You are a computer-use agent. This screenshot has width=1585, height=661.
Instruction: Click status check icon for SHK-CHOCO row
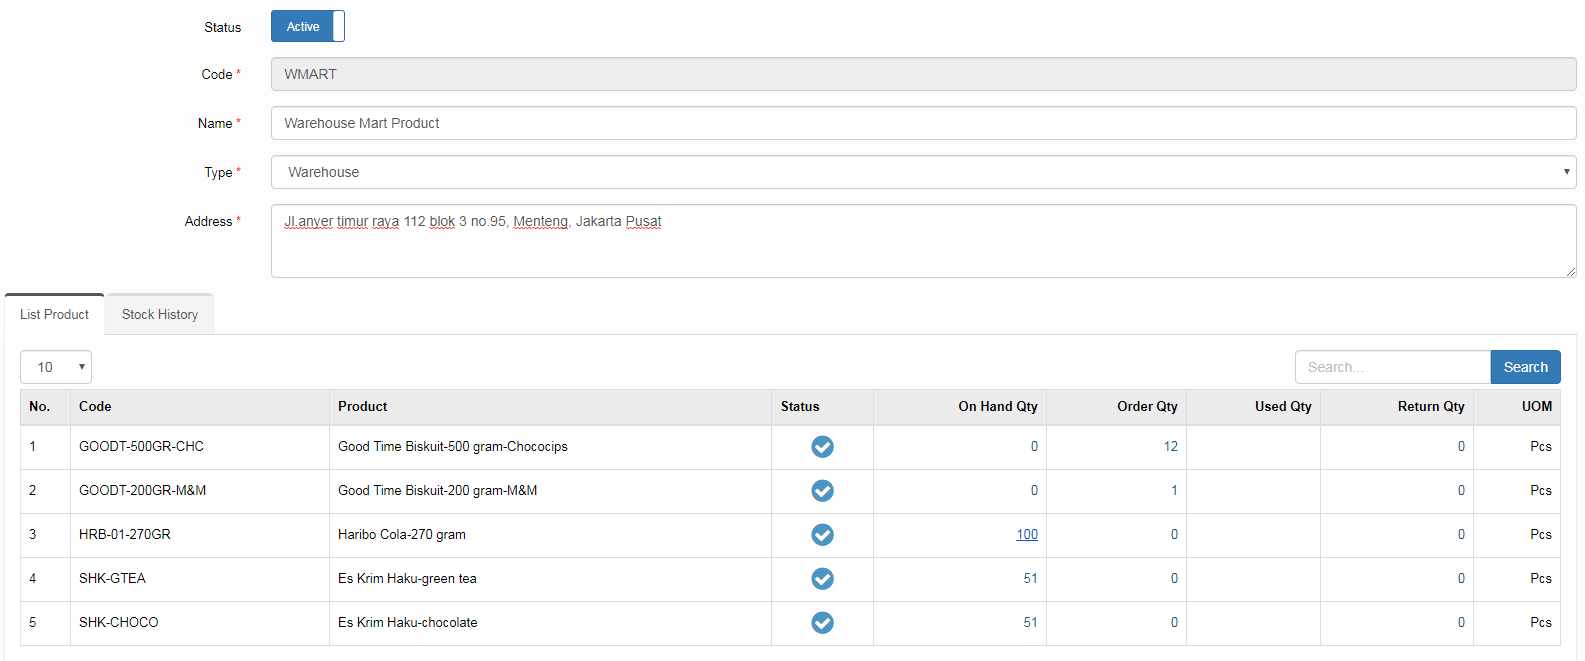[x=822, y=623]
